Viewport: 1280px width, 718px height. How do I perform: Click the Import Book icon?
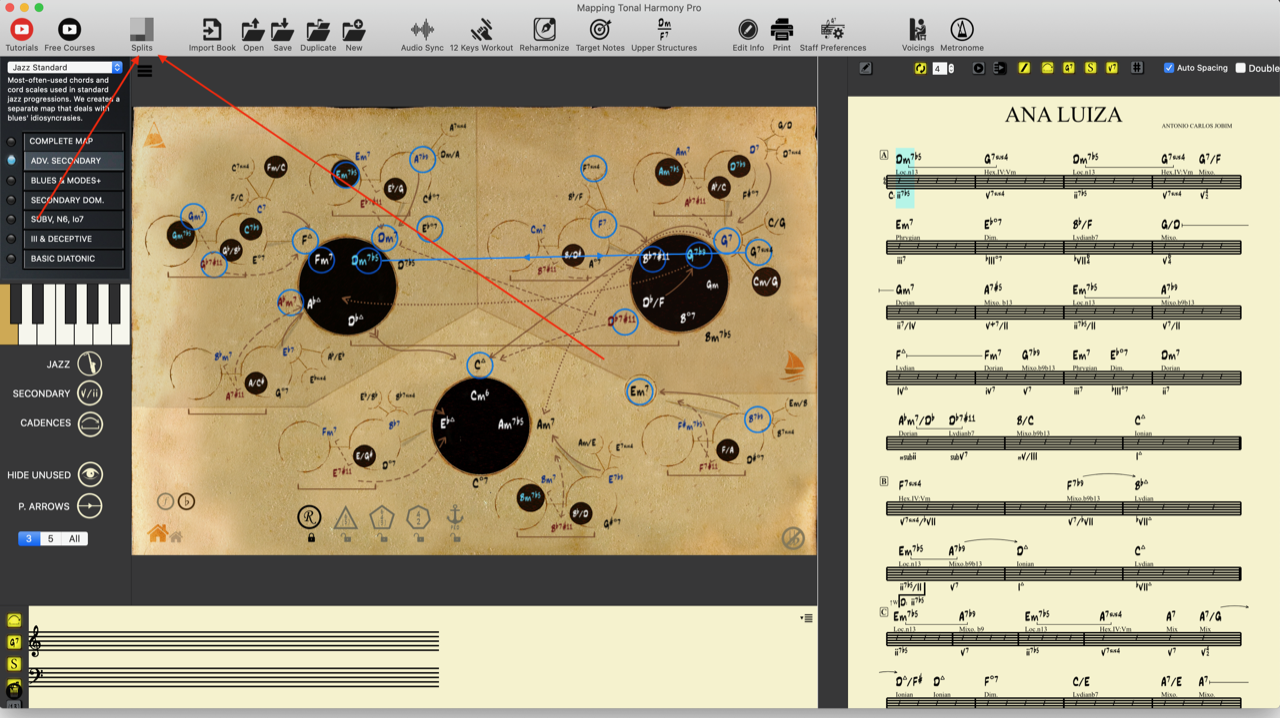[211, 32]
